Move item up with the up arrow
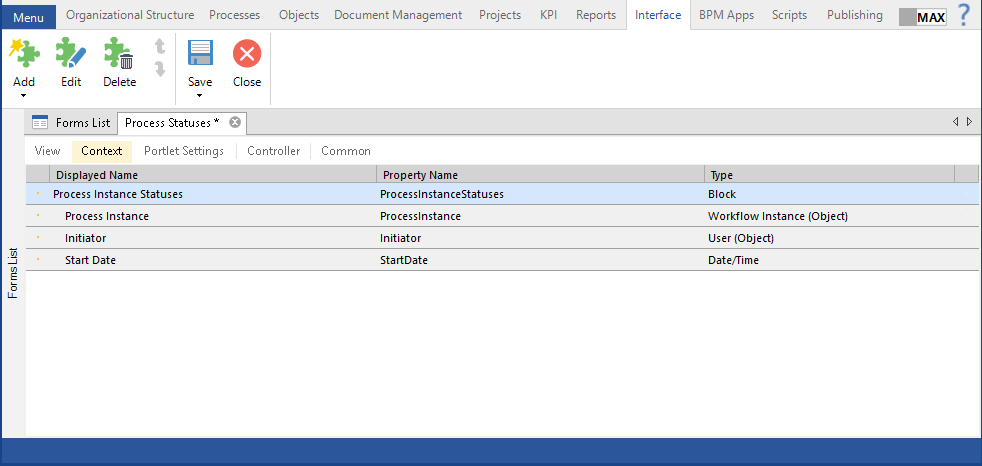Image resolution: width=982 pixels, height=466 pixels. pyautogui.click(x=159, y=47)
